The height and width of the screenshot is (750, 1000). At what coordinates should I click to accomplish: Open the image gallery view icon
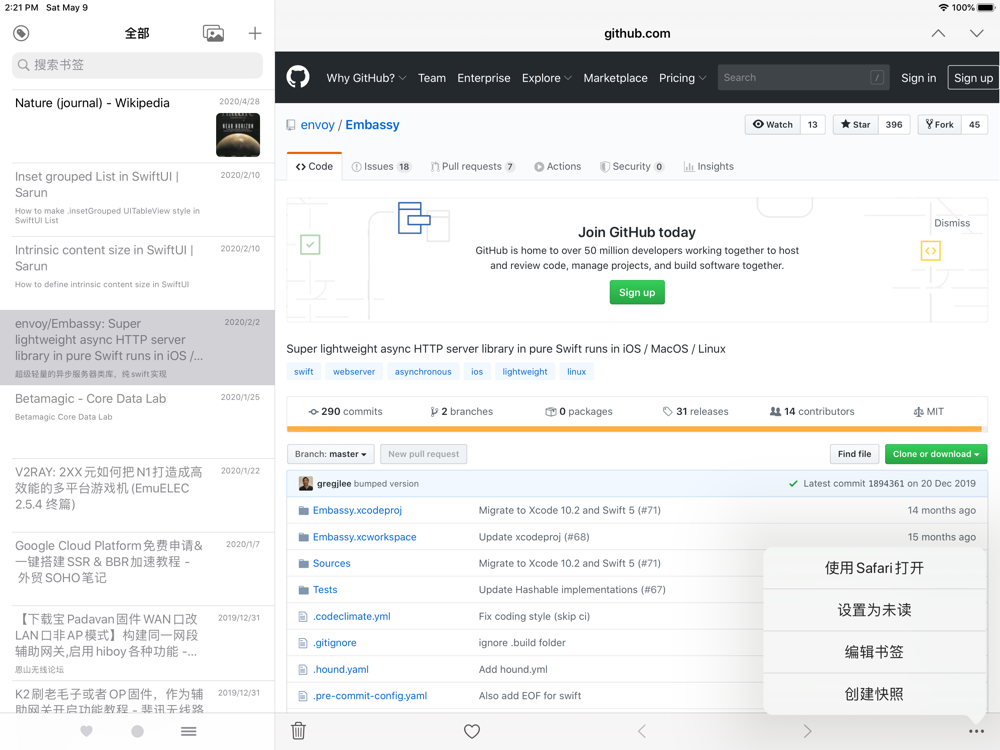[213, 33]
